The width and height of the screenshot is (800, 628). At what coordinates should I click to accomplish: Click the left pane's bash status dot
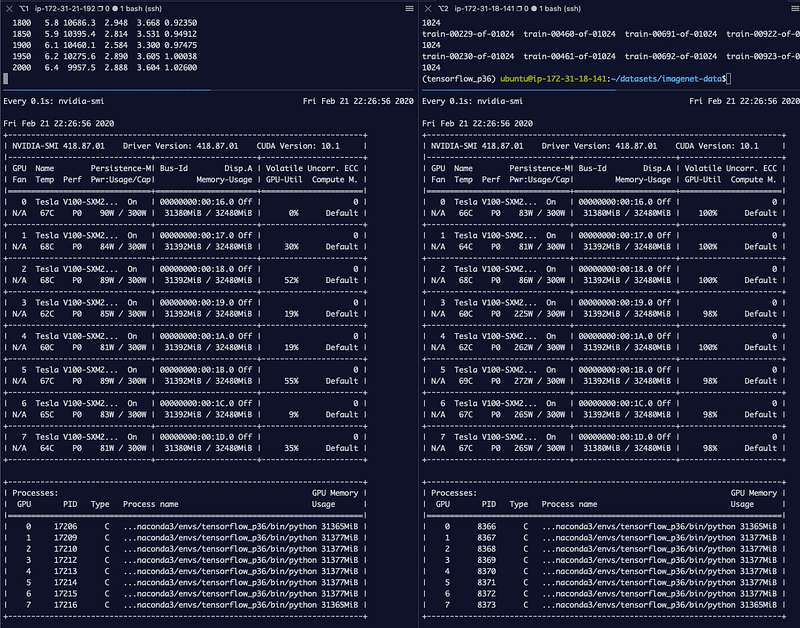tap(117, 8)
